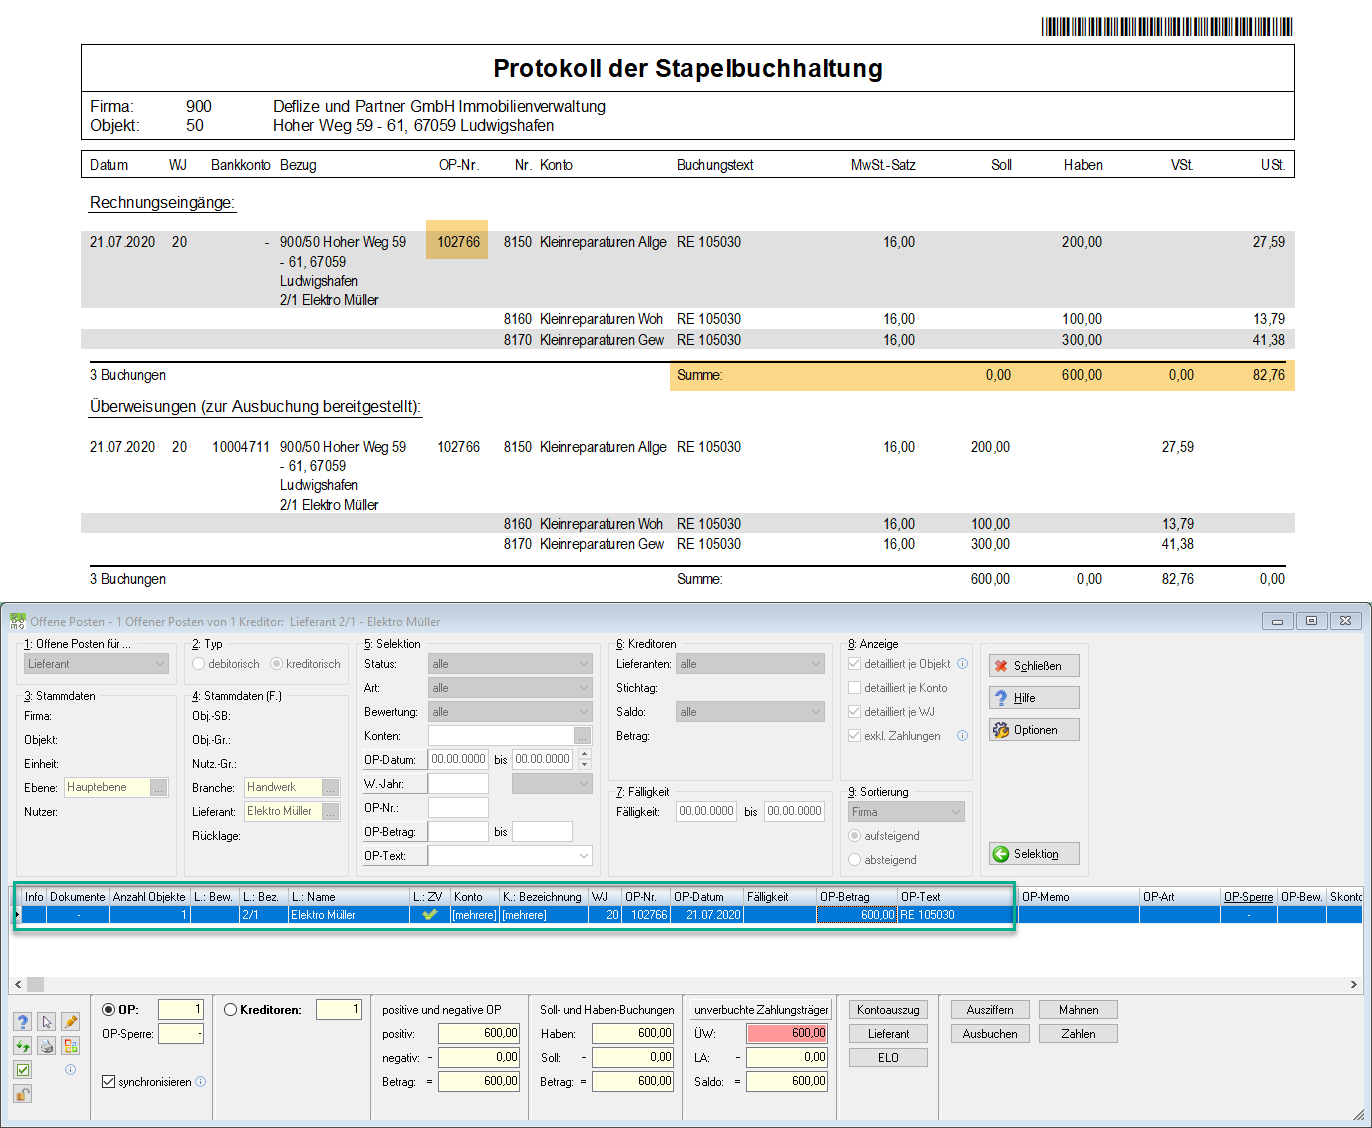The height and width of the screenshot is (1128, 1372).
Task: Open the Offene Posten für Lieferant dropdown
Action: pos(97,664)
